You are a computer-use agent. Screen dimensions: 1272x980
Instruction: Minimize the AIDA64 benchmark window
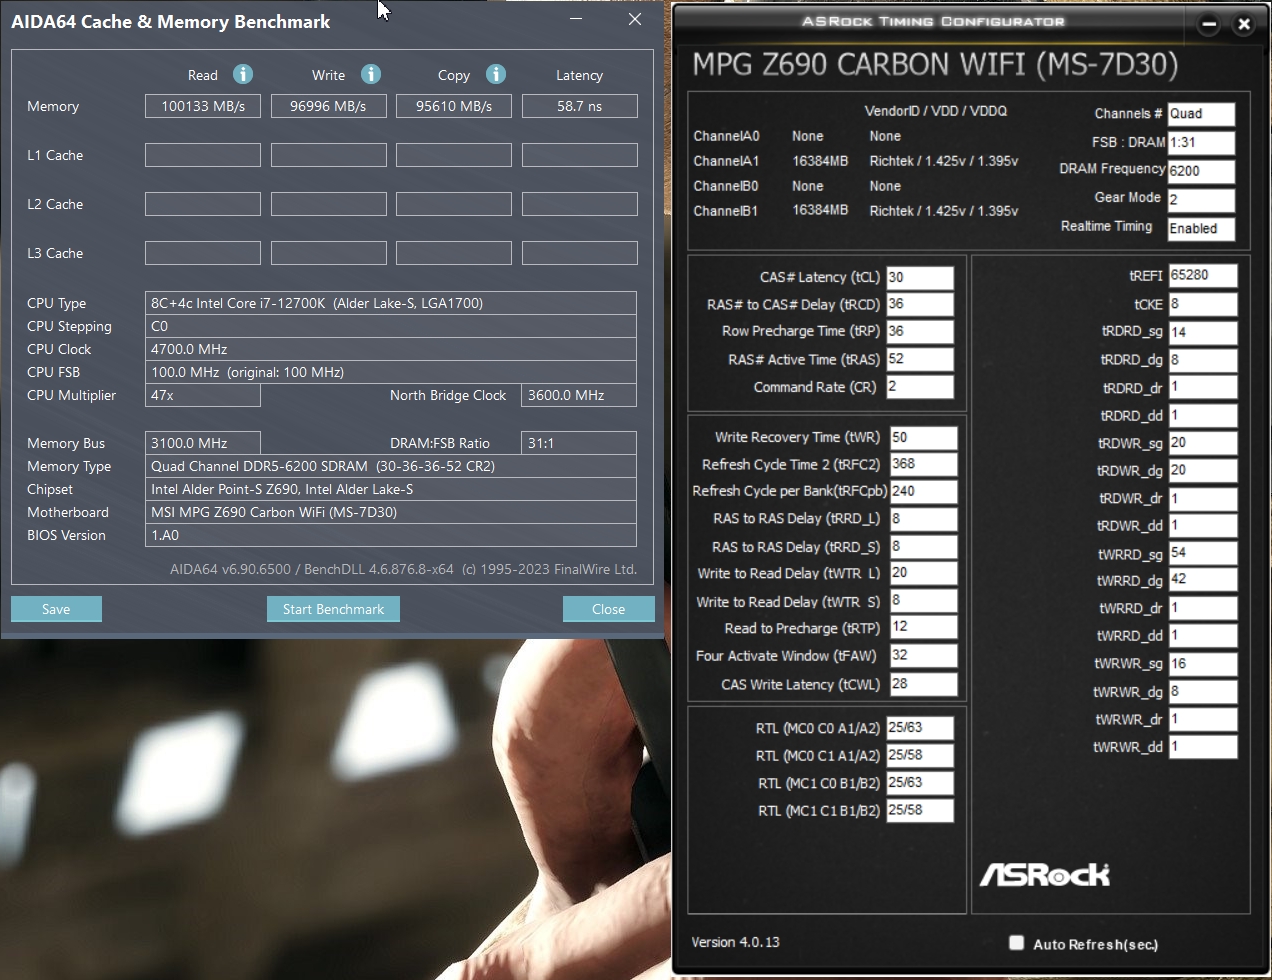click(577, 19)
